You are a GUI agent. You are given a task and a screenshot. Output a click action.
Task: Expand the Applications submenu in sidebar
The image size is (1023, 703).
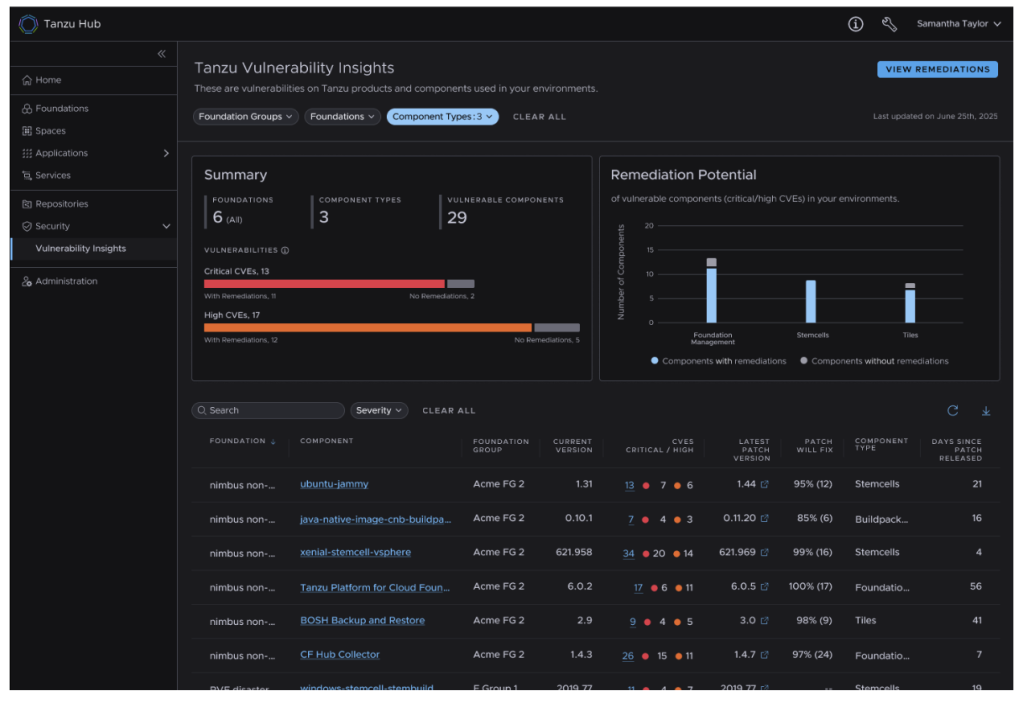coord(166,153)
